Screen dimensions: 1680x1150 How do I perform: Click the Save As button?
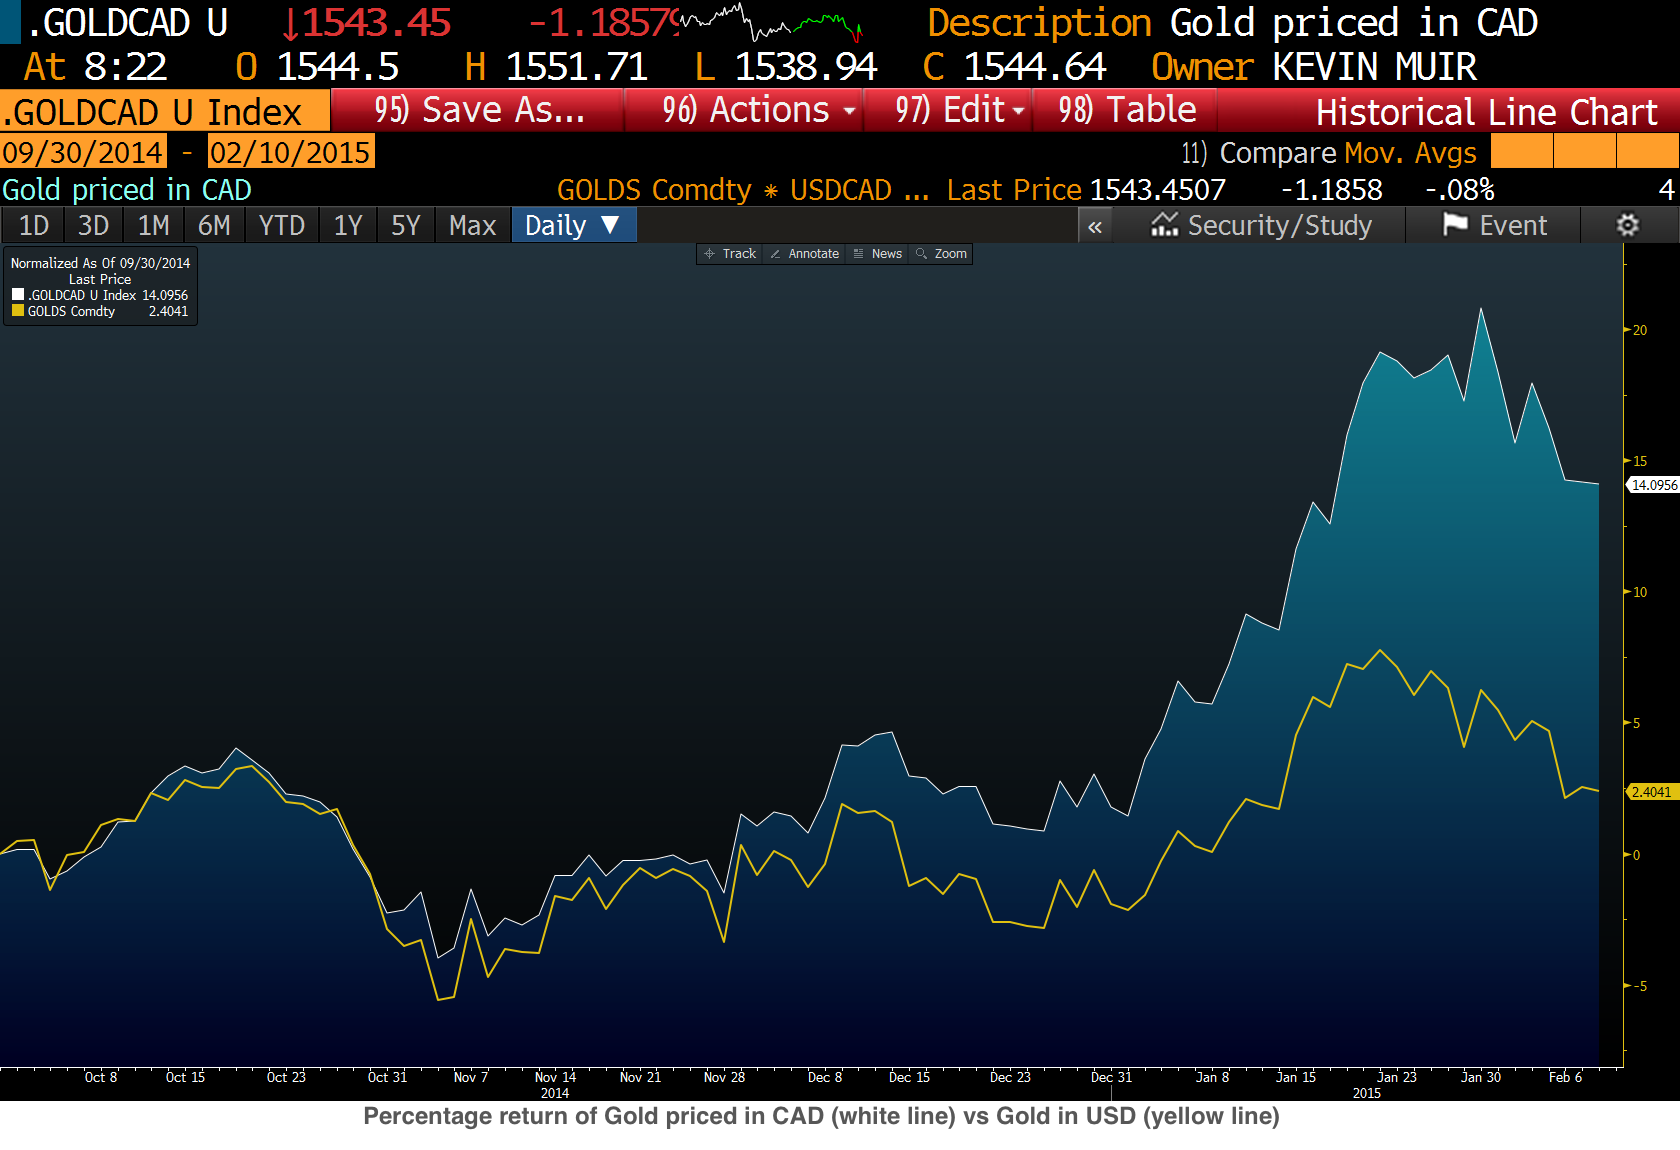477,110
